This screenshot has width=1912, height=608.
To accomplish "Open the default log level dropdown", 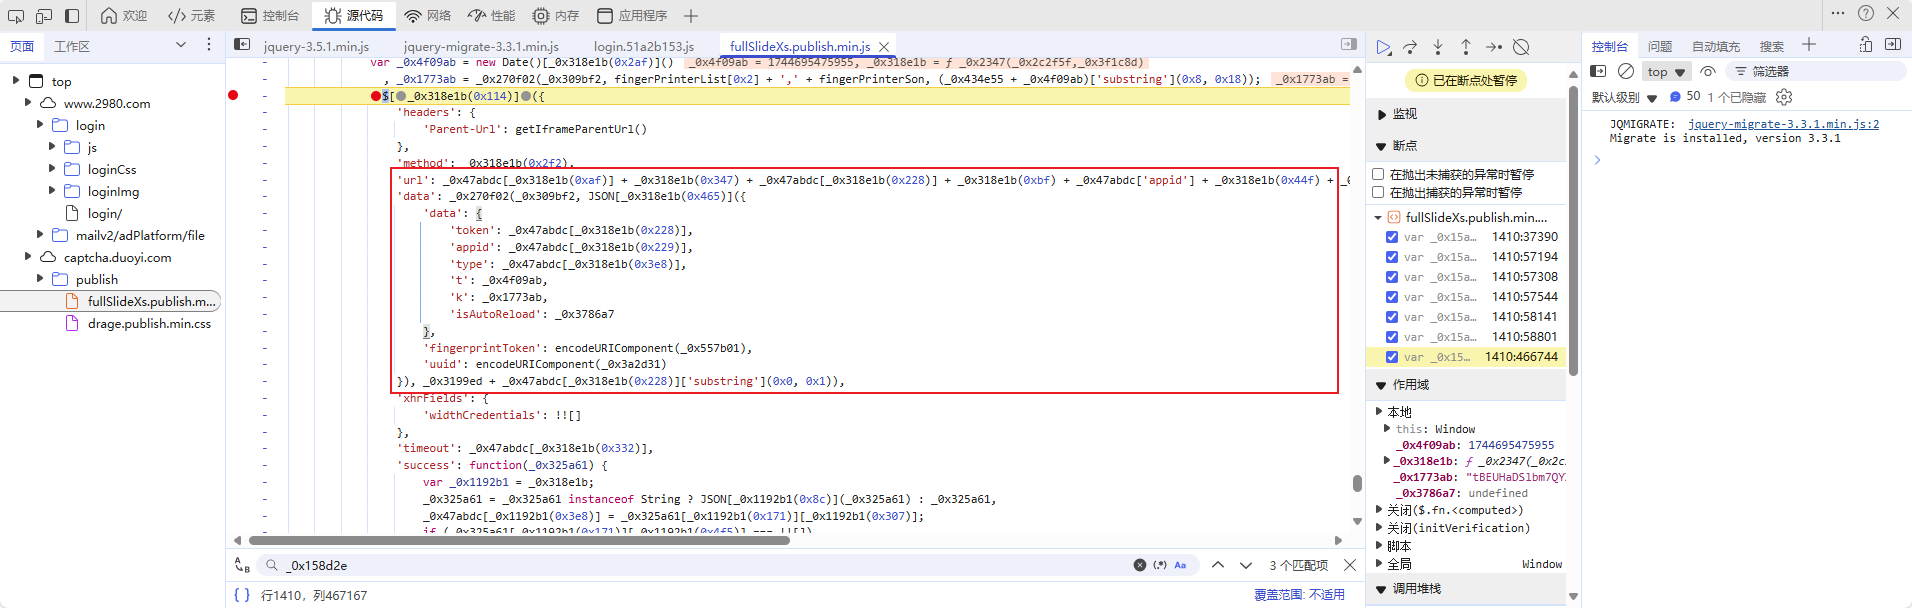I will [1624, 98].
